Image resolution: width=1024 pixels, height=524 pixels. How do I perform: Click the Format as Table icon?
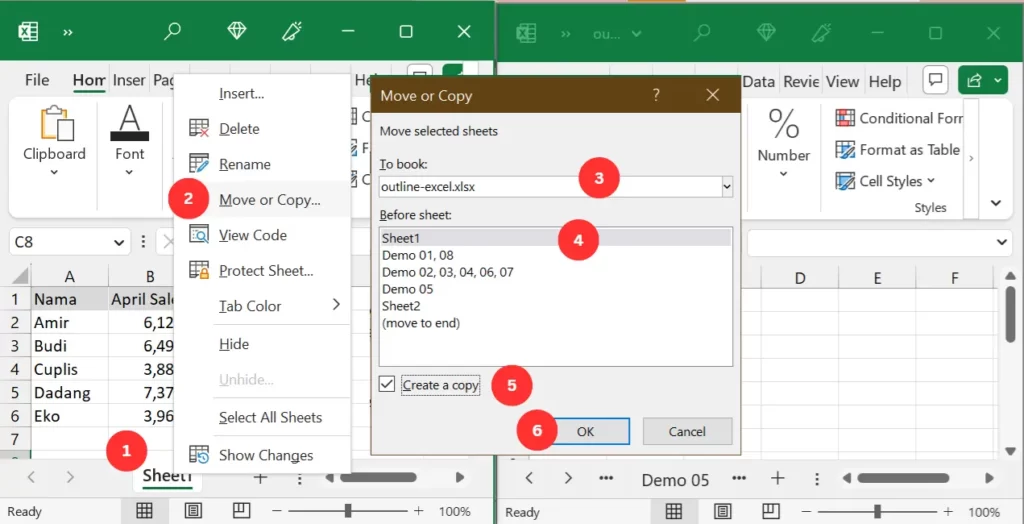point(845,150)
